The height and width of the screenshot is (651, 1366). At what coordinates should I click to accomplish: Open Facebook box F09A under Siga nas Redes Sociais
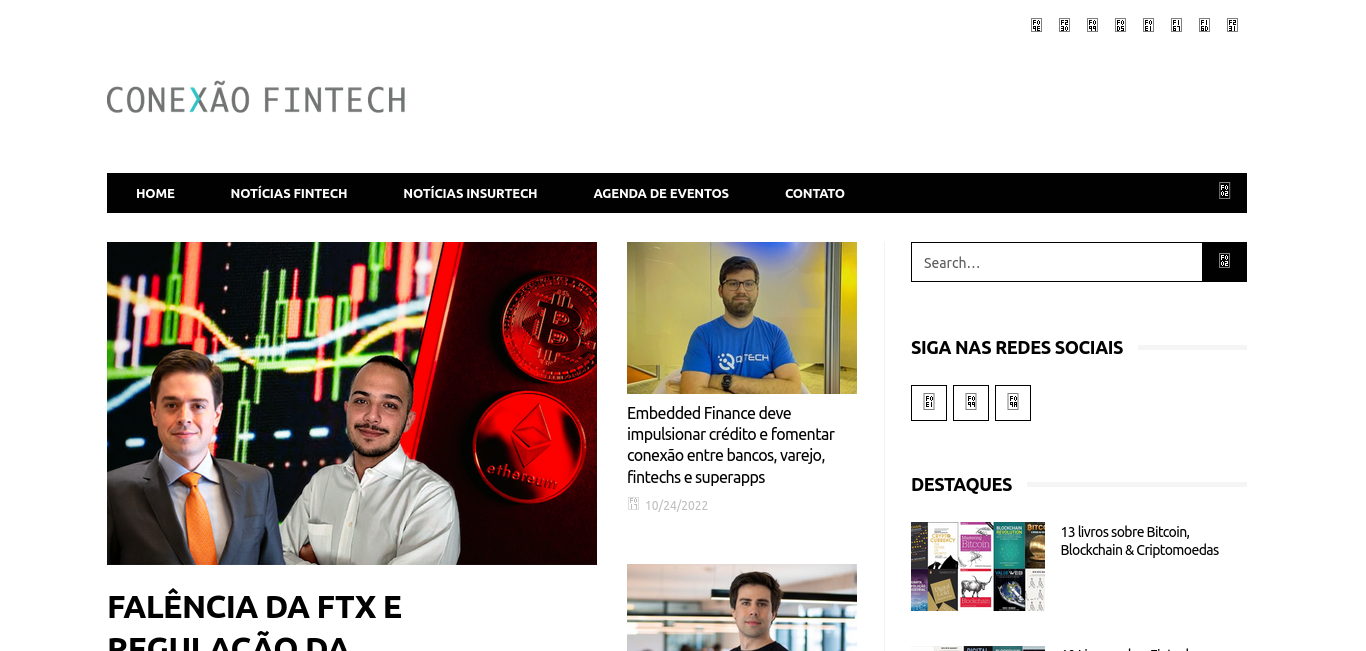pos(1013,403)
